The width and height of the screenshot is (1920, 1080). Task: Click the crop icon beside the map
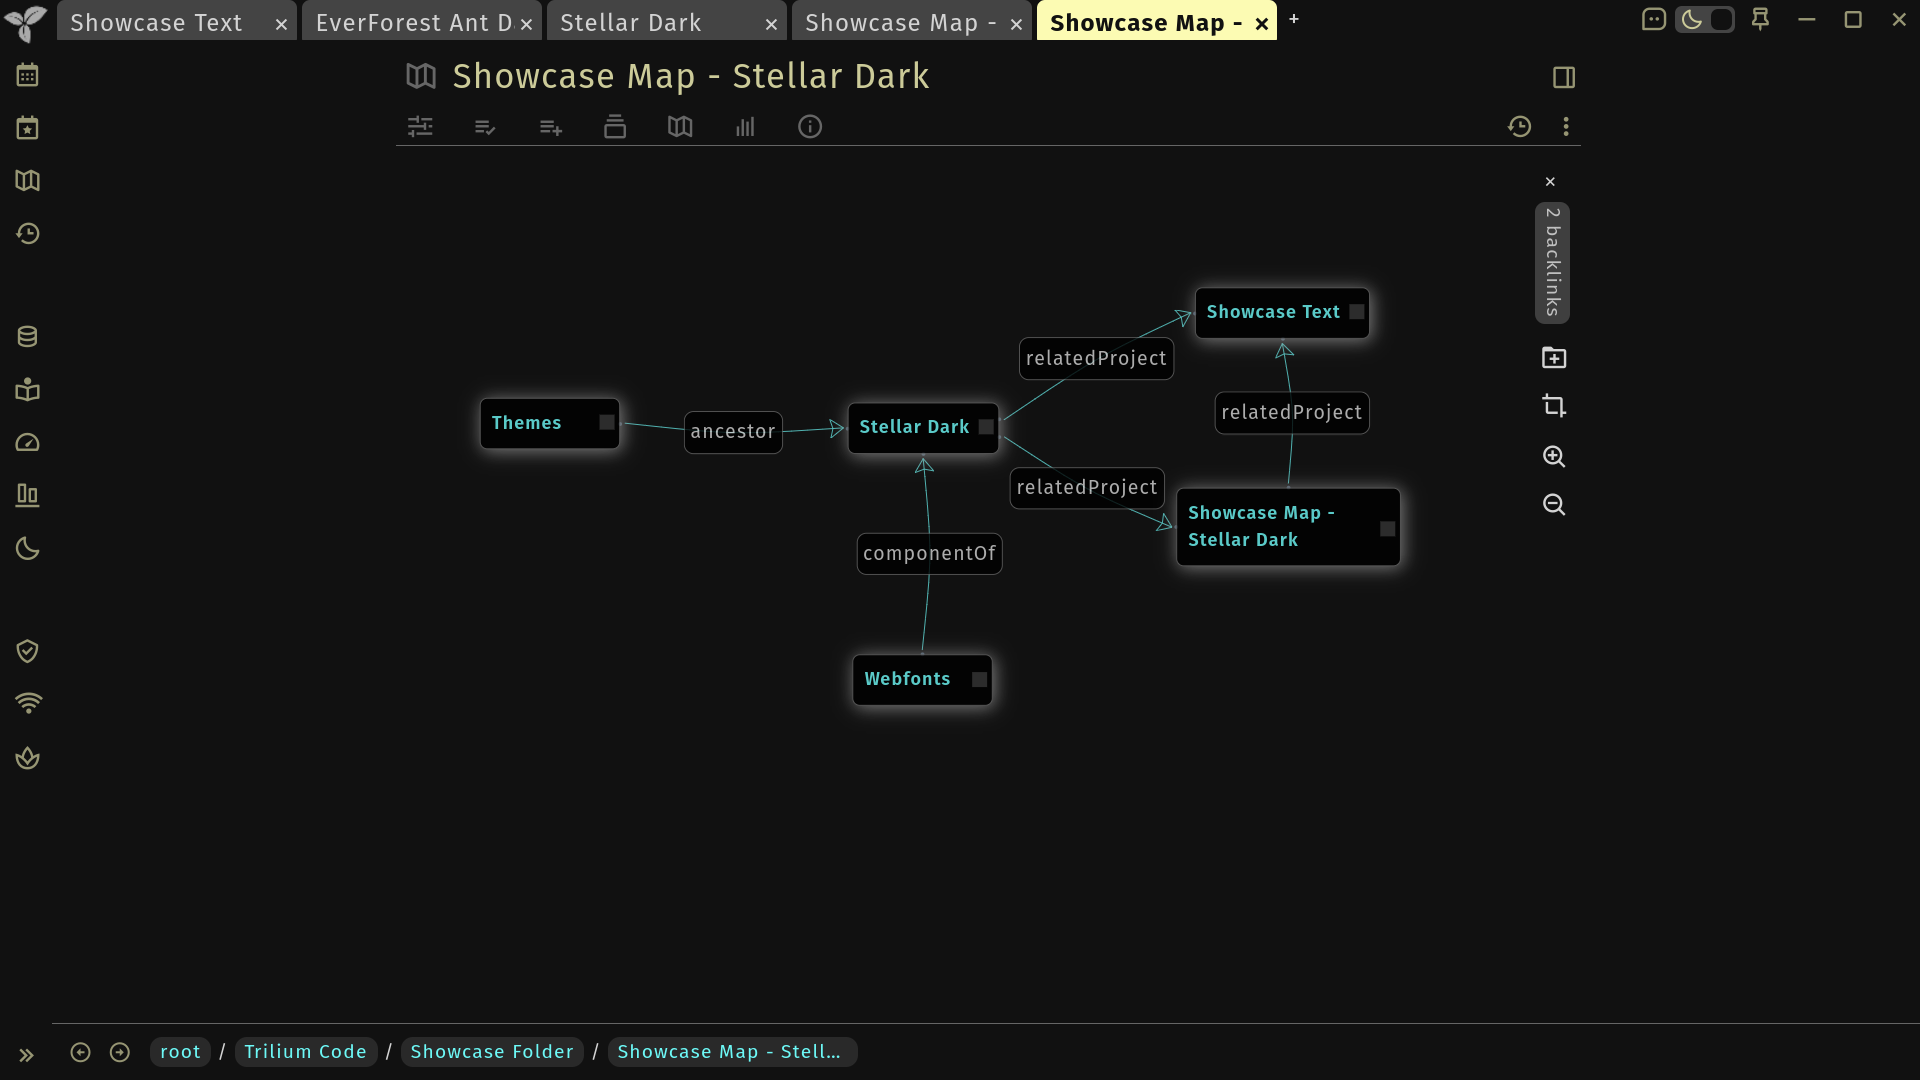pyautogui.click(x=1554, y=406)
